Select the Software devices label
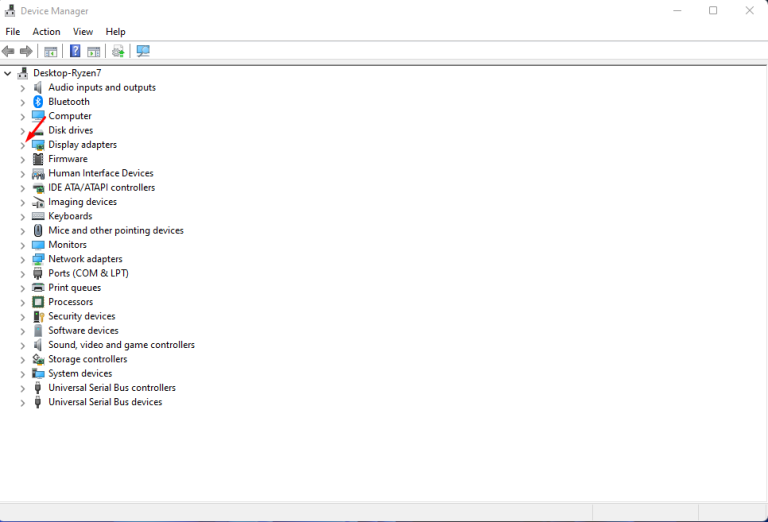Screen dimensions: 768x522 pos(83,331)
